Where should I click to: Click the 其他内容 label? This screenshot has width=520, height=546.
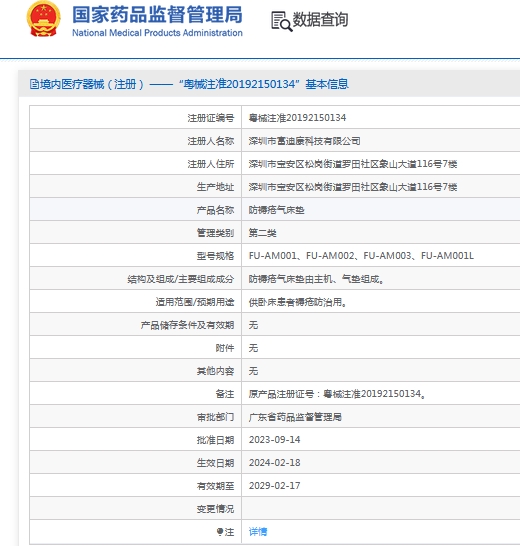coord(215,371)
